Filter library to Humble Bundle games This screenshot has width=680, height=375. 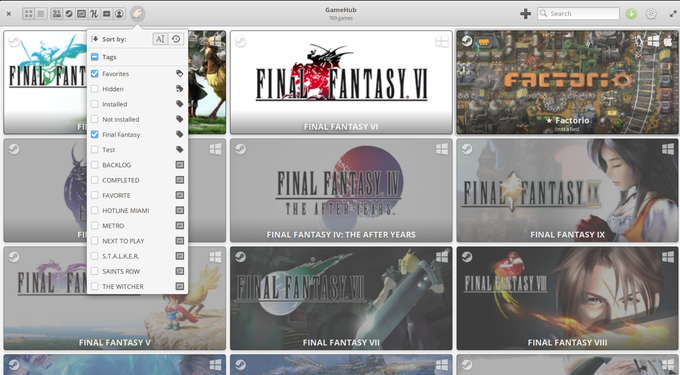[x=94, y=14]
